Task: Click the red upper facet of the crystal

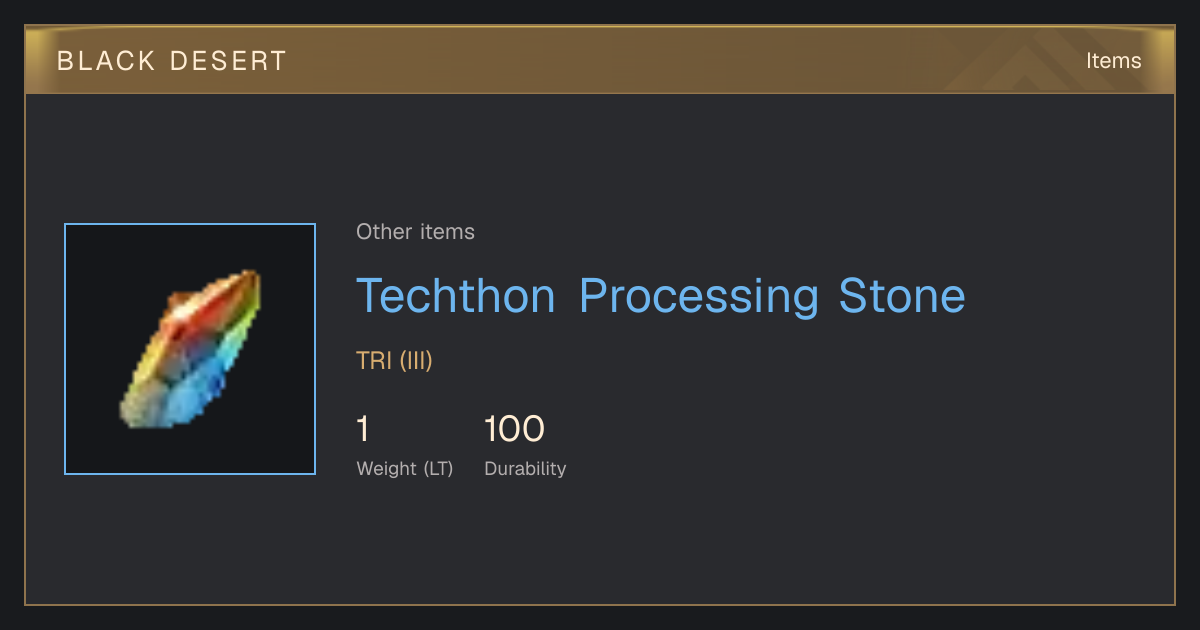Action: pos(205,310)
